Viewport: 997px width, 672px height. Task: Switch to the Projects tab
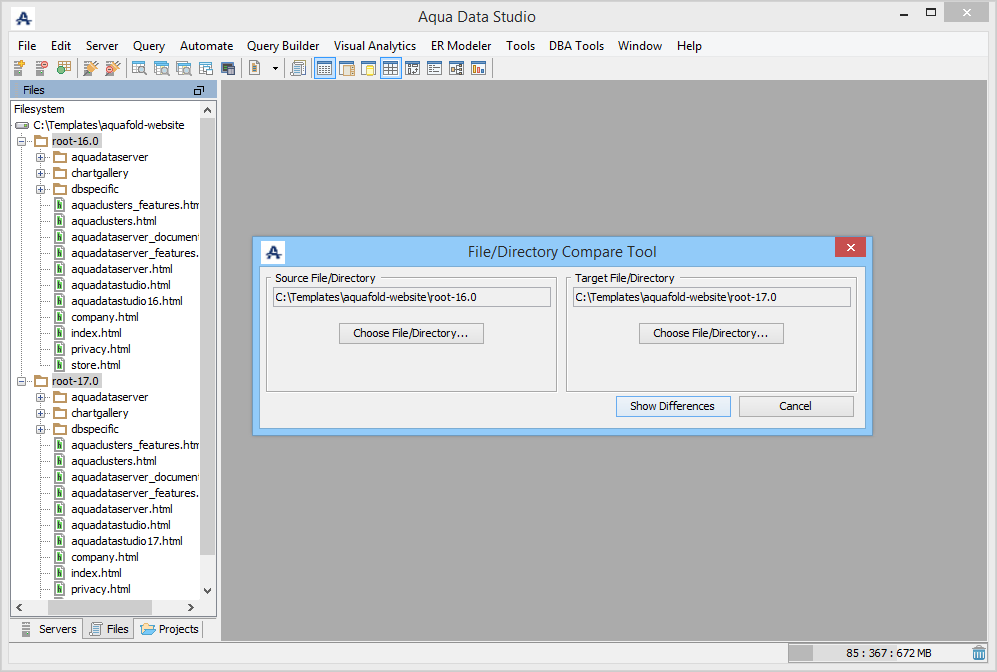169,629
